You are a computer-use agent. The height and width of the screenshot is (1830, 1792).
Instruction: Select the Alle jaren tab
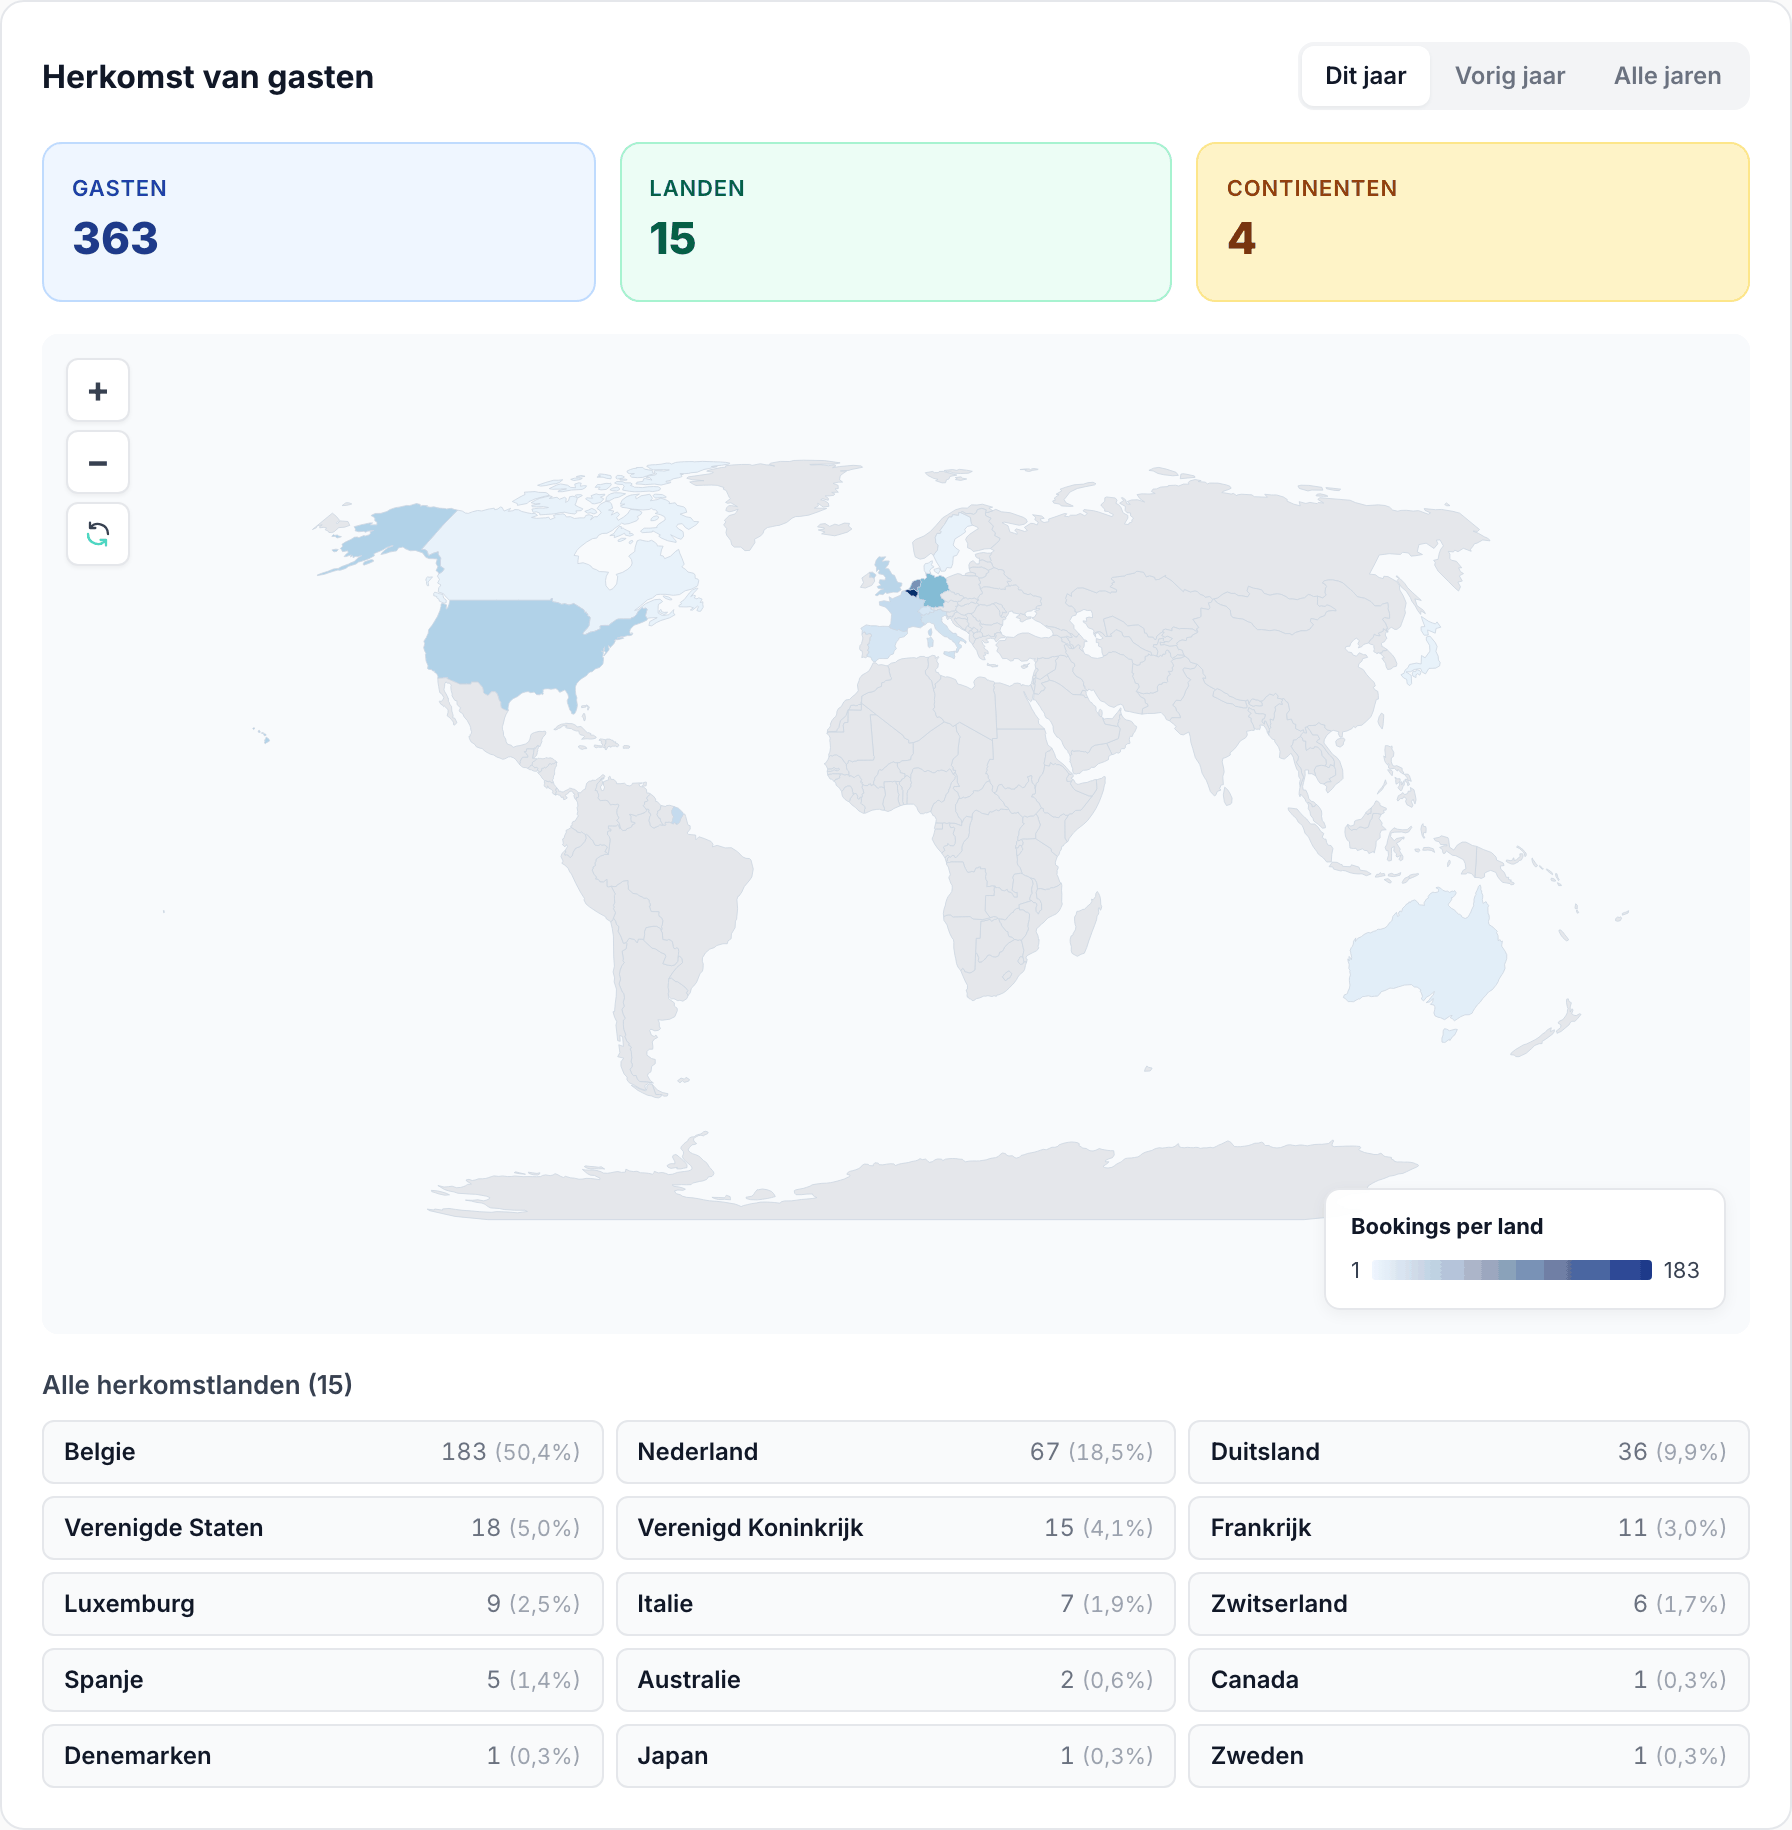coord(1667,76)
